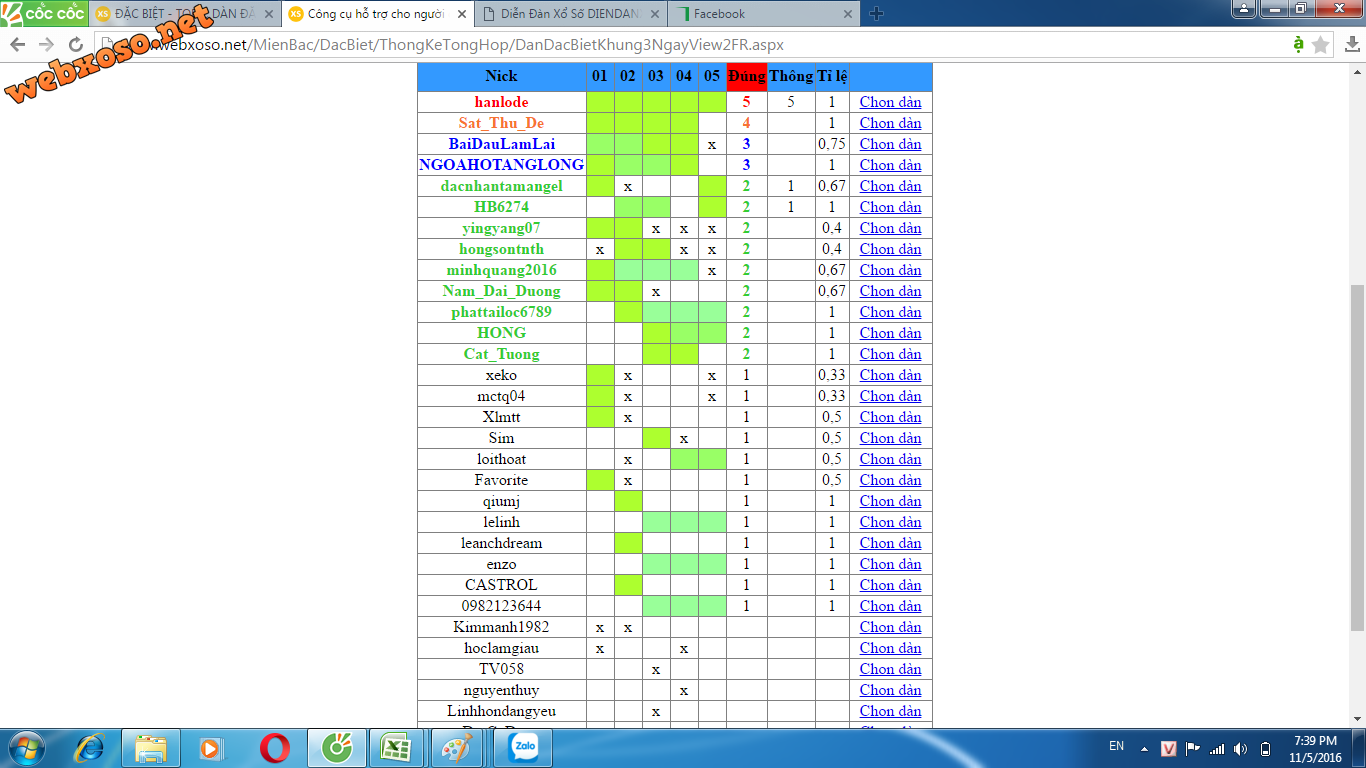1366x768 pixels.
Task: Open a new browser tab
Action: (877, 13)
